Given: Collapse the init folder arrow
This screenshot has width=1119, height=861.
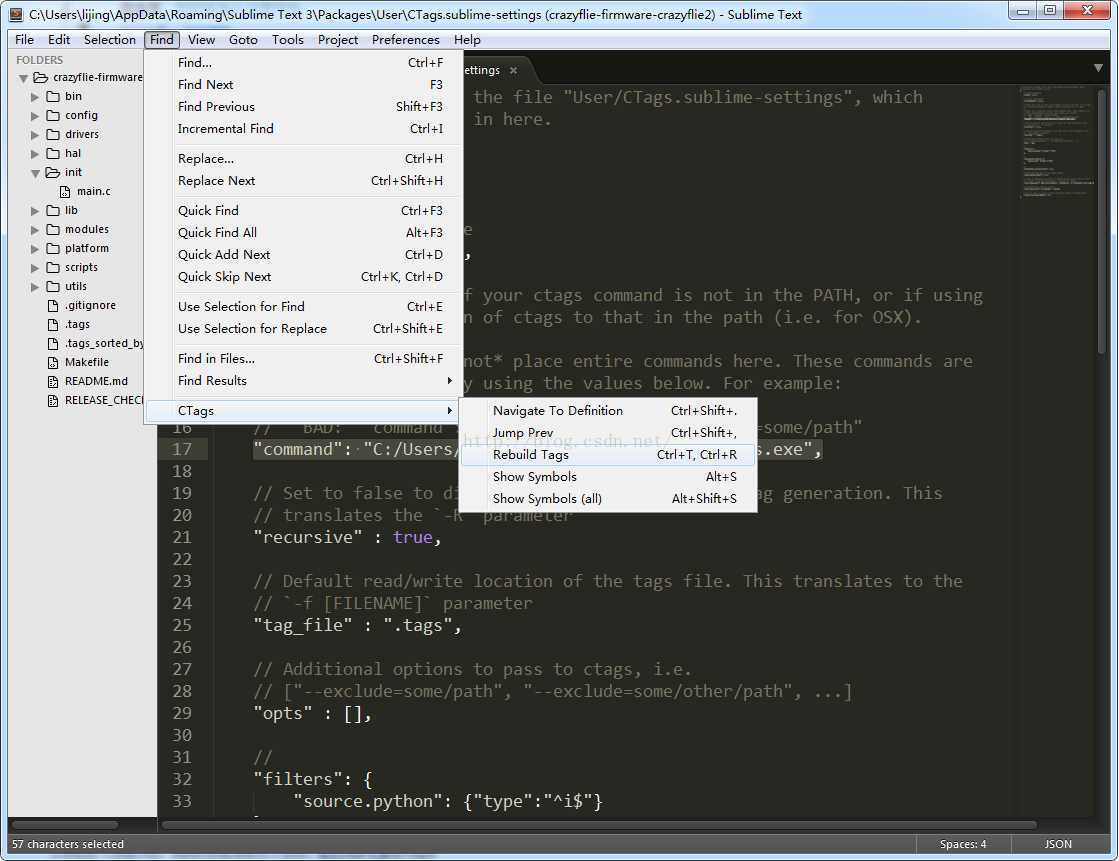Looking at the screenshot, I should [35, 173].
